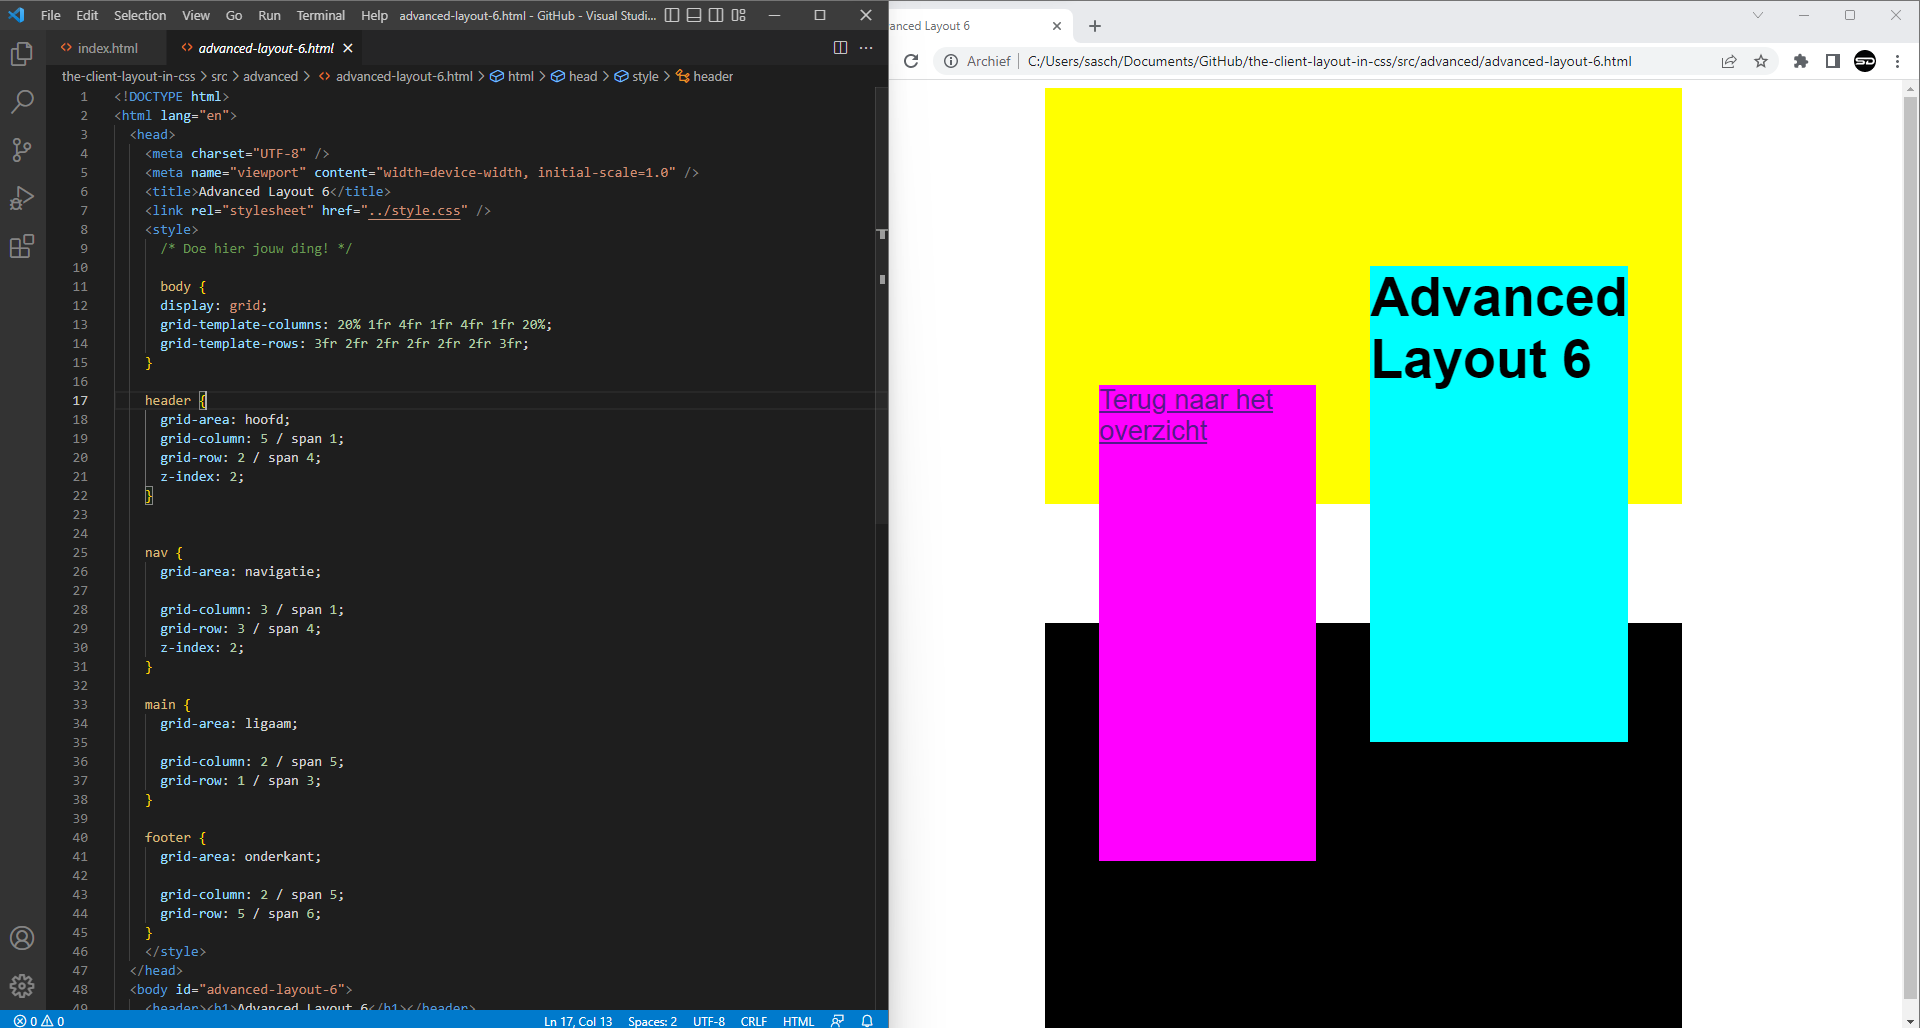Toggle VS Code secondary side bar layout icon
The image size is (1920, 1028).
[716, 15]
